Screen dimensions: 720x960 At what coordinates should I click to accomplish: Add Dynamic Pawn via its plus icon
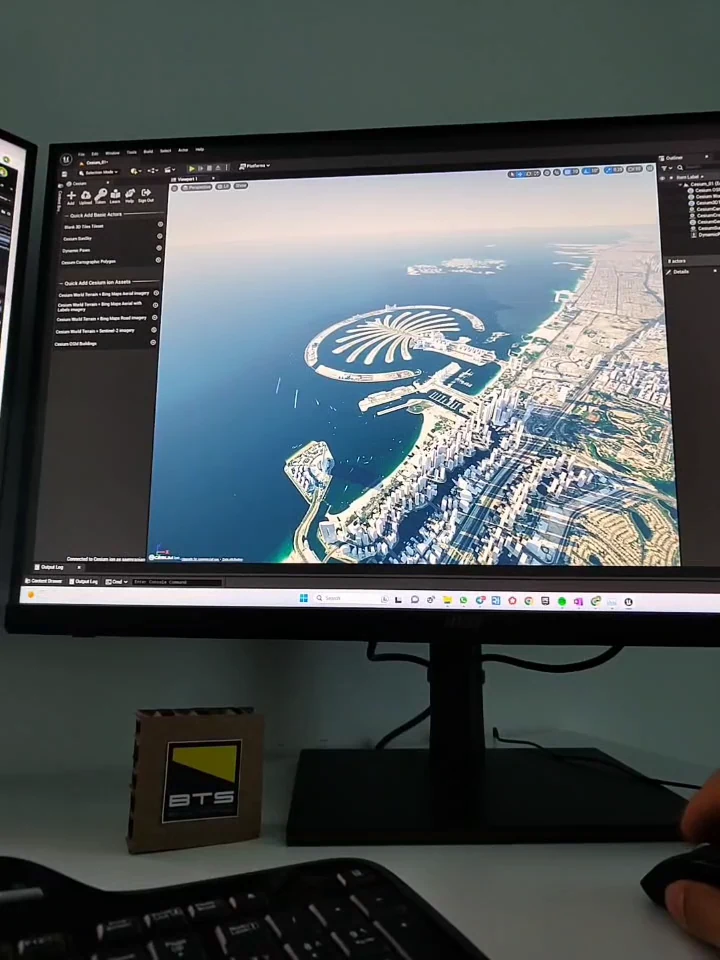pos(159,248)
